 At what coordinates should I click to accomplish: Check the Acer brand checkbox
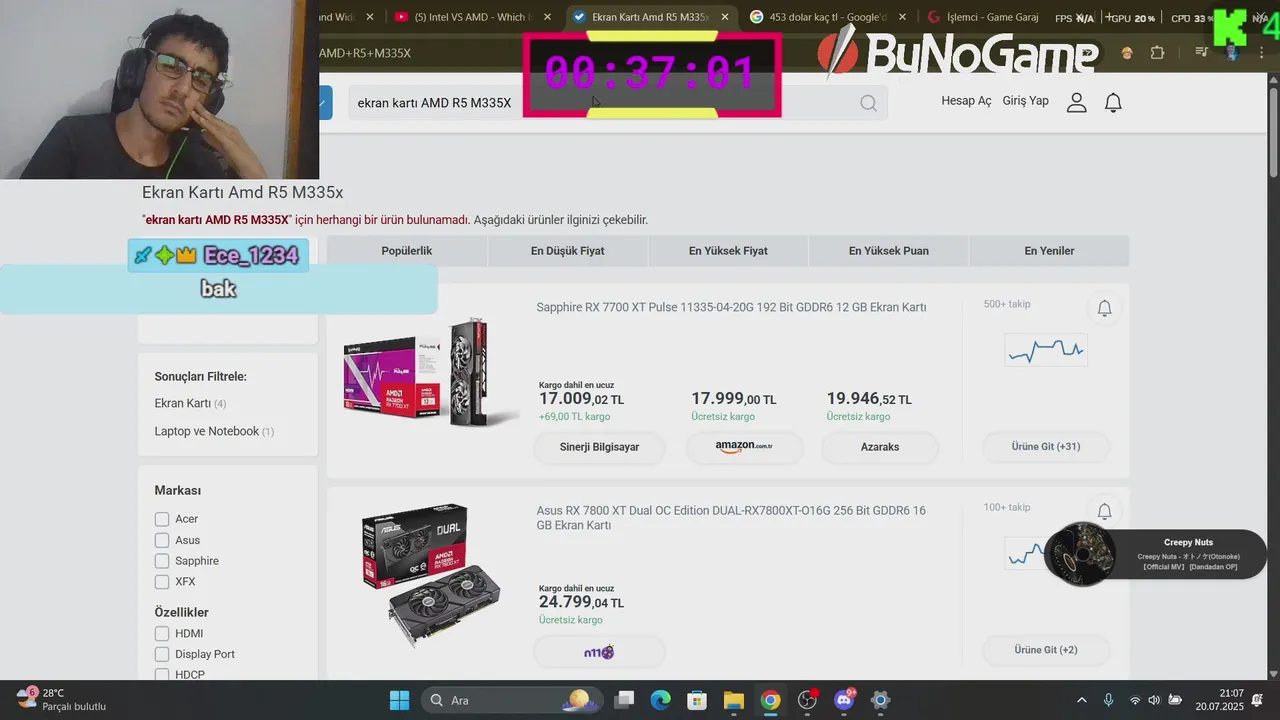[x=162, y=519]
